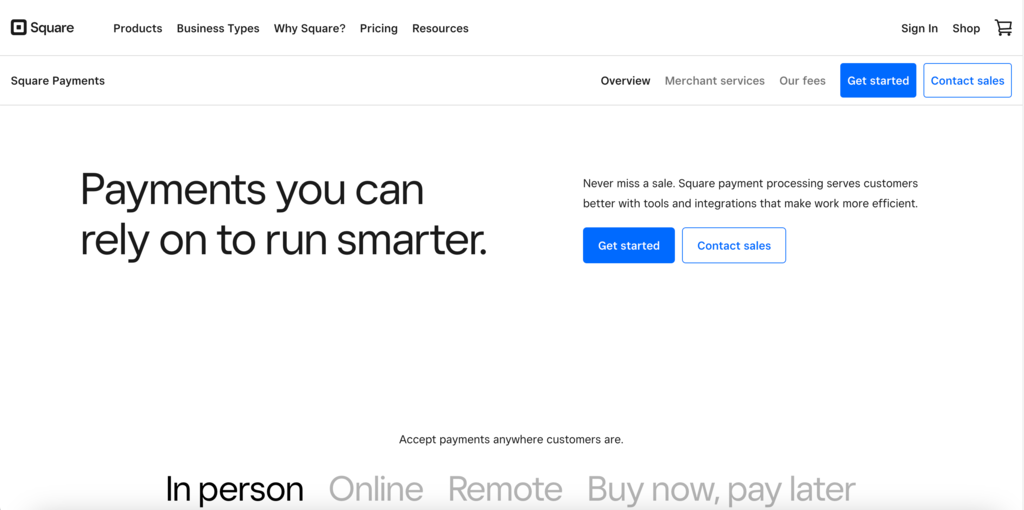The height and width of the screenshot is (510, 1024).
Task: Go to the Pricing page
Action: (x=379, y=28)
